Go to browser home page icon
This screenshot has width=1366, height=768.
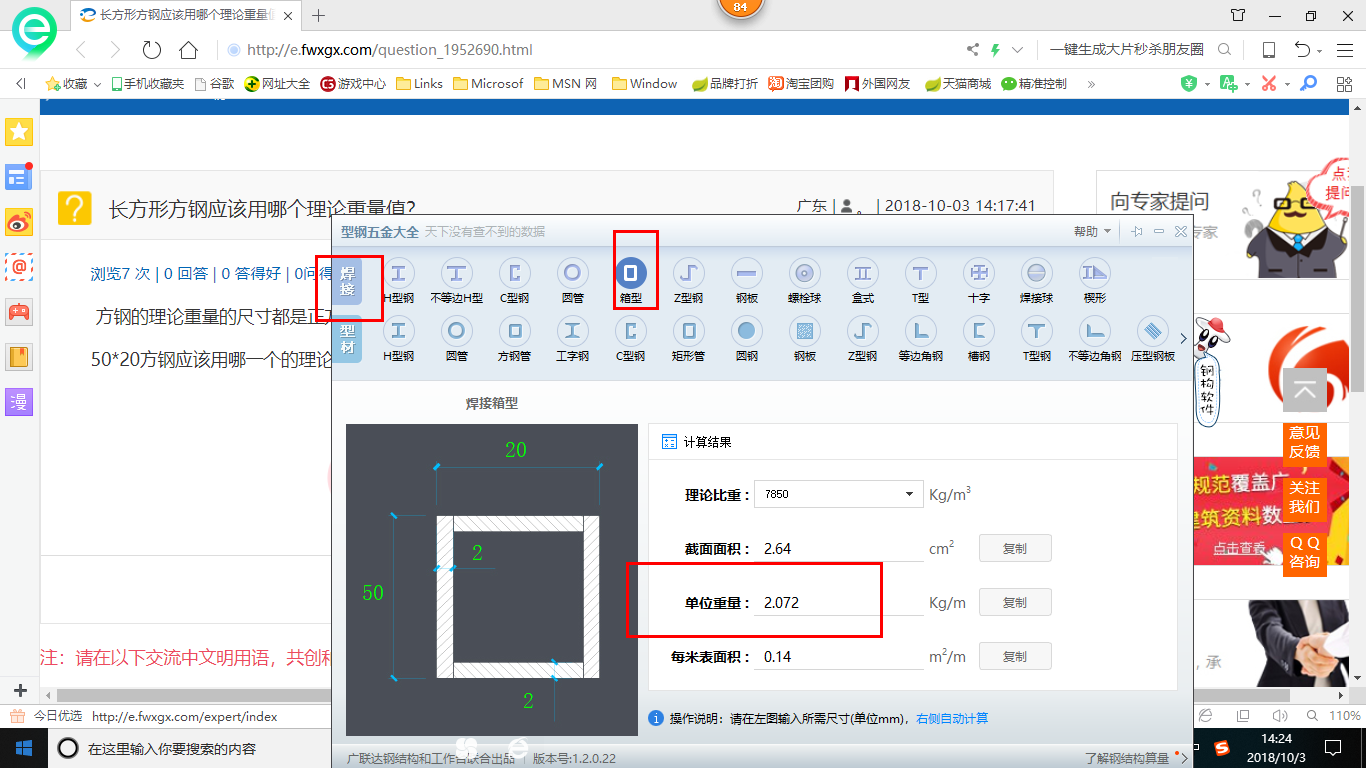188,50
